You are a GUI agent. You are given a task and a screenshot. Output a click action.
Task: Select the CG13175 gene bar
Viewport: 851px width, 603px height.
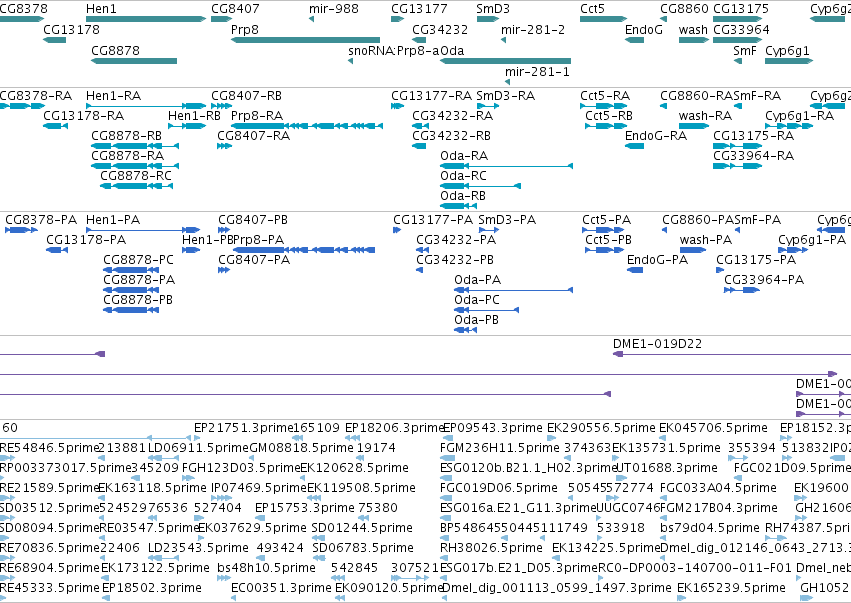click(738, 19)
